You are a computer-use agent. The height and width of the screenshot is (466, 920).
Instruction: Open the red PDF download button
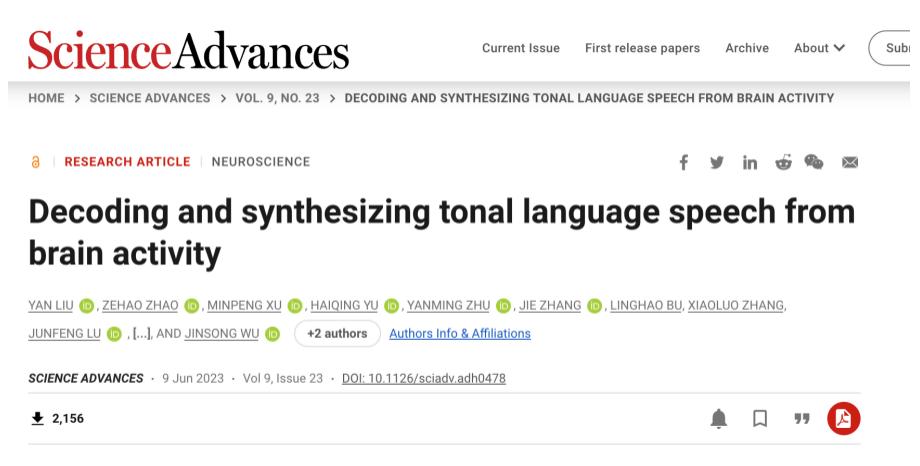pyautogui.click(x=844, y=418)
